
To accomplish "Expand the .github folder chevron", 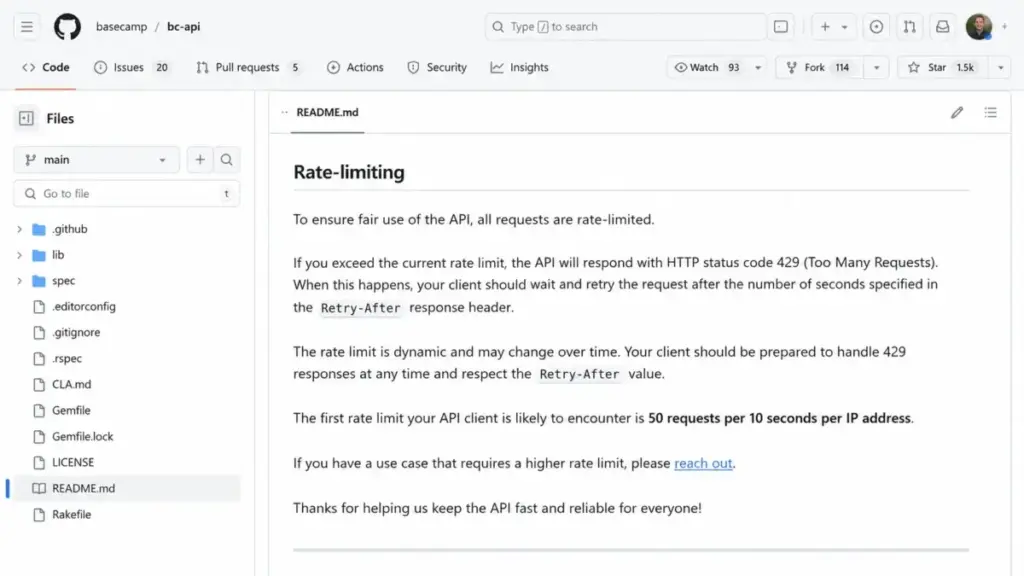I will tap(20, 229).
